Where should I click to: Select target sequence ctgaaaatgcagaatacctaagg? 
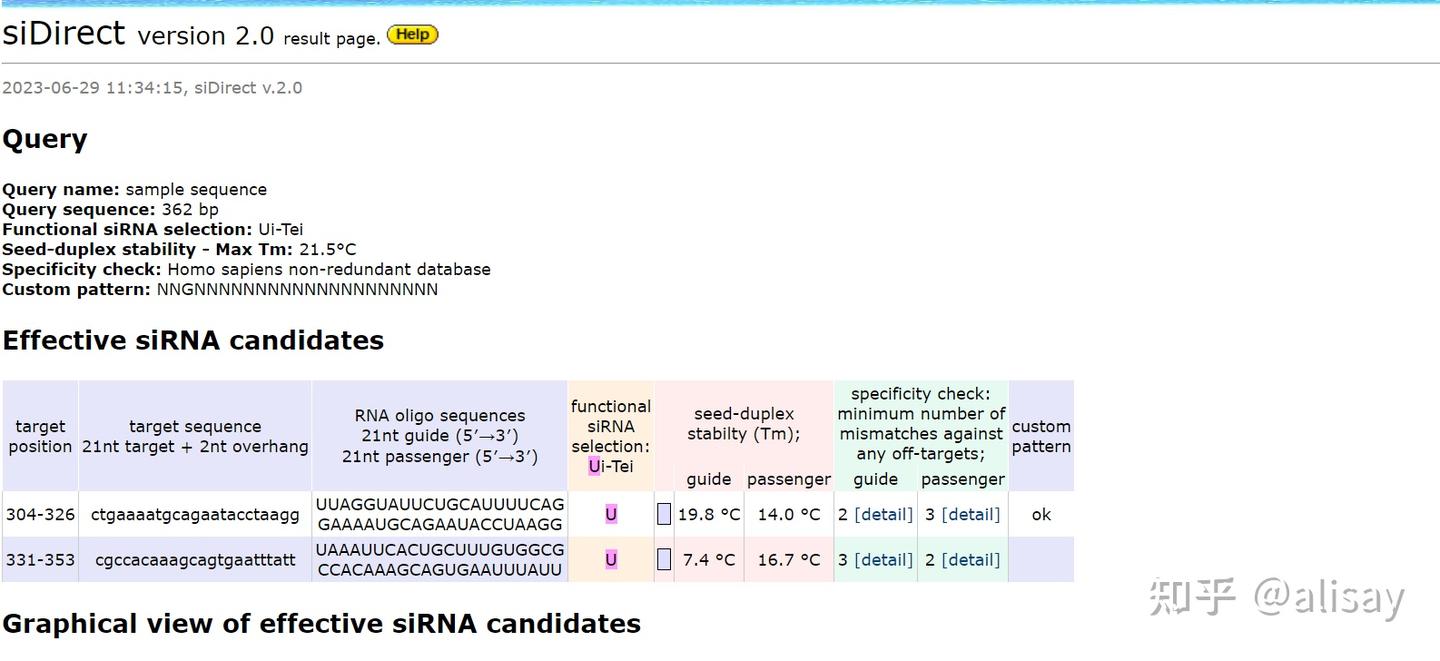(x=195, y=514)
